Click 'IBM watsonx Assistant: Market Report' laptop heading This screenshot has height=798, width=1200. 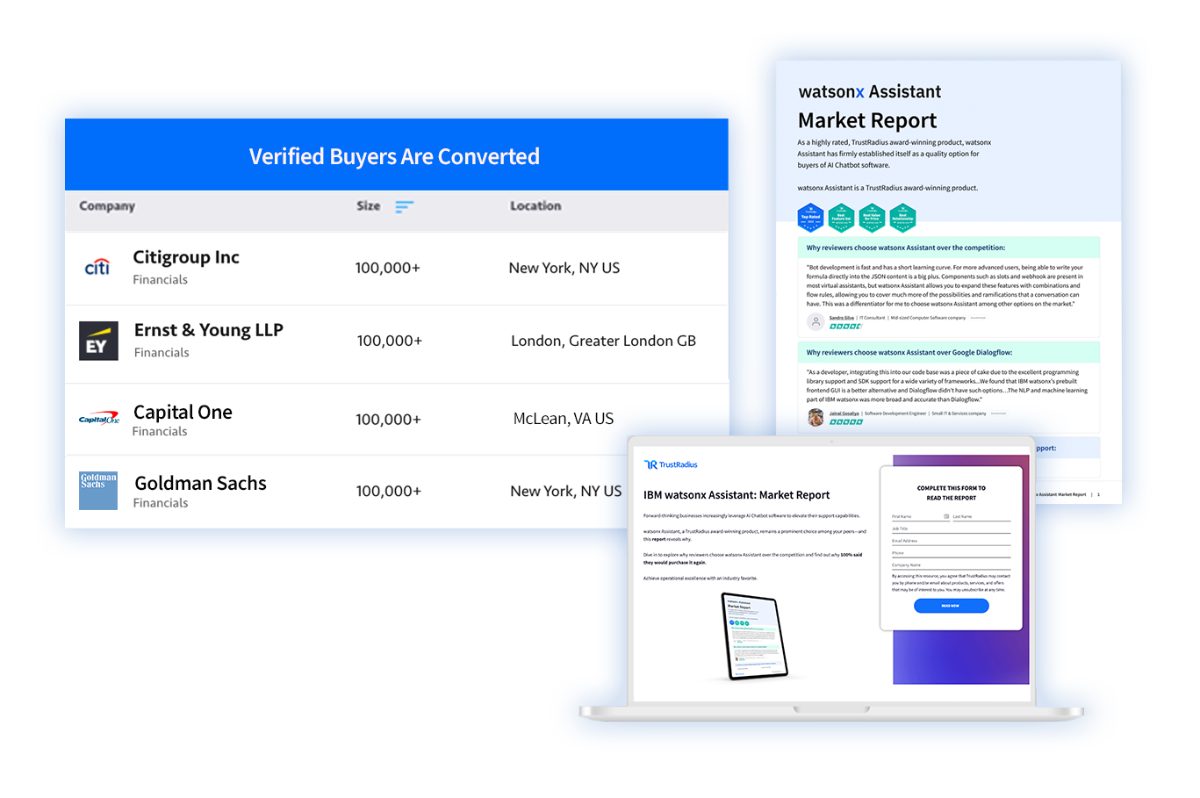coord(736,495)
